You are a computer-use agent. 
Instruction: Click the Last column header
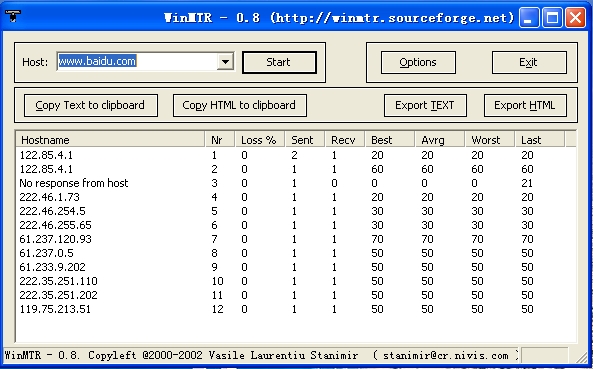540,140
